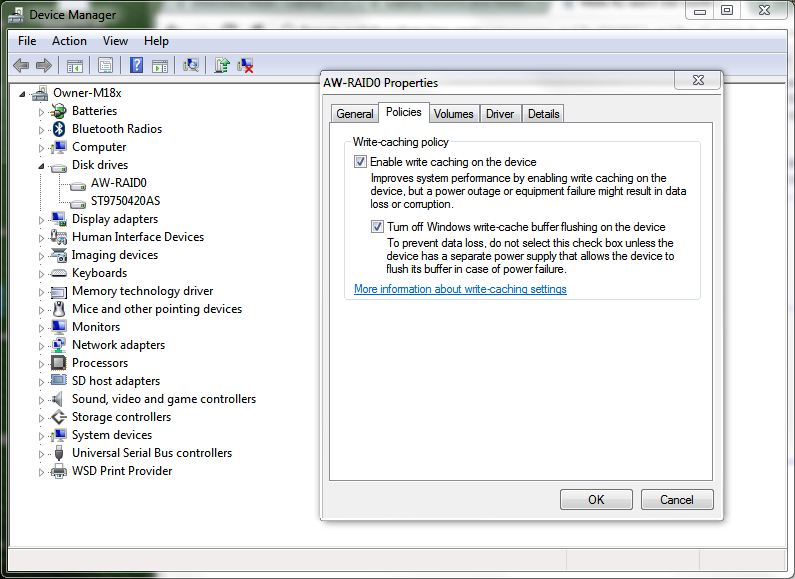
Task: Close the AW-RAID0 Properties dialog
Action: [698, 80]
